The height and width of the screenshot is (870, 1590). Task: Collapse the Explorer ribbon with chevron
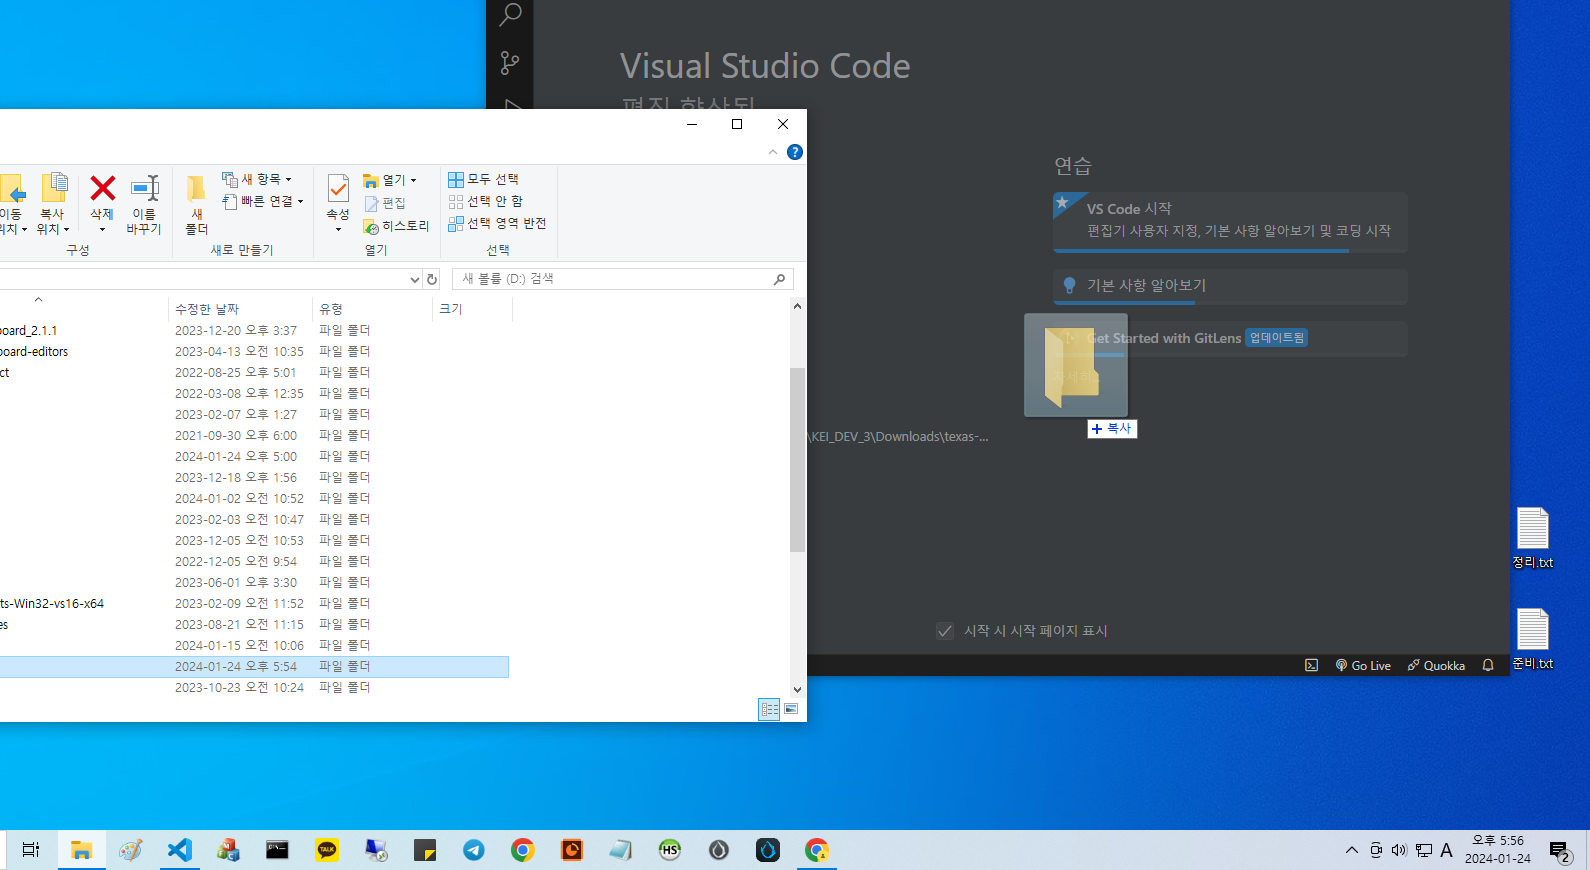[x=773, y=152]
